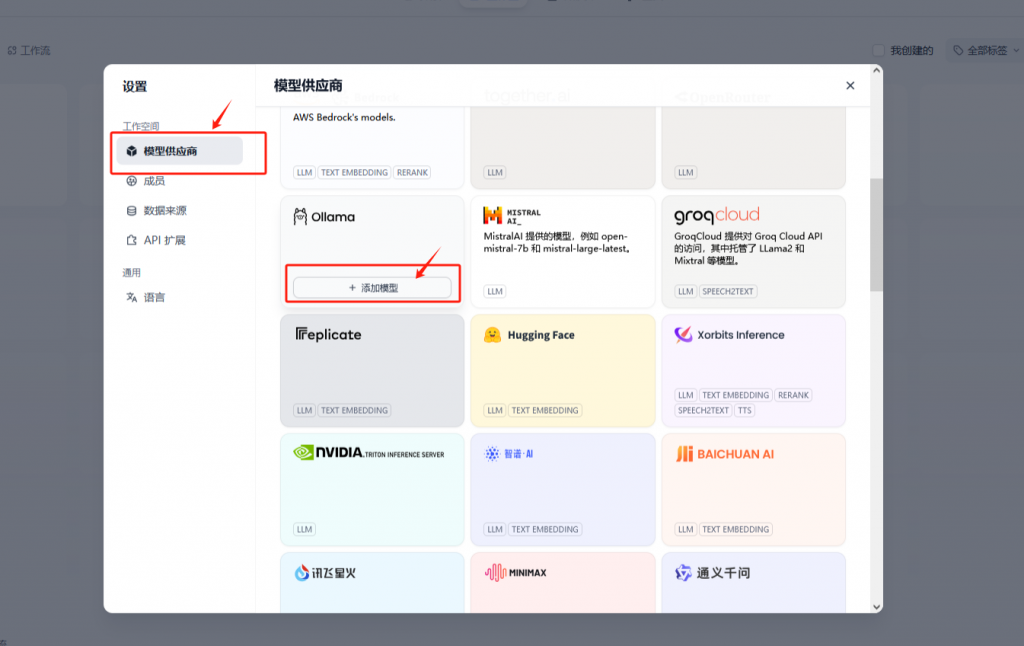Toggle the 我创建的 checkbox
1024x646 pixels.
click(879, 50)
